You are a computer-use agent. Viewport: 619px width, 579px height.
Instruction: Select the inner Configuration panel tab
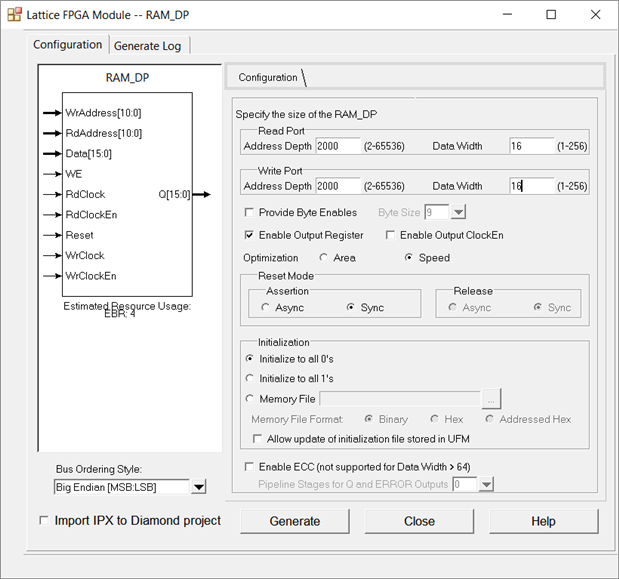tap(268, 77)
